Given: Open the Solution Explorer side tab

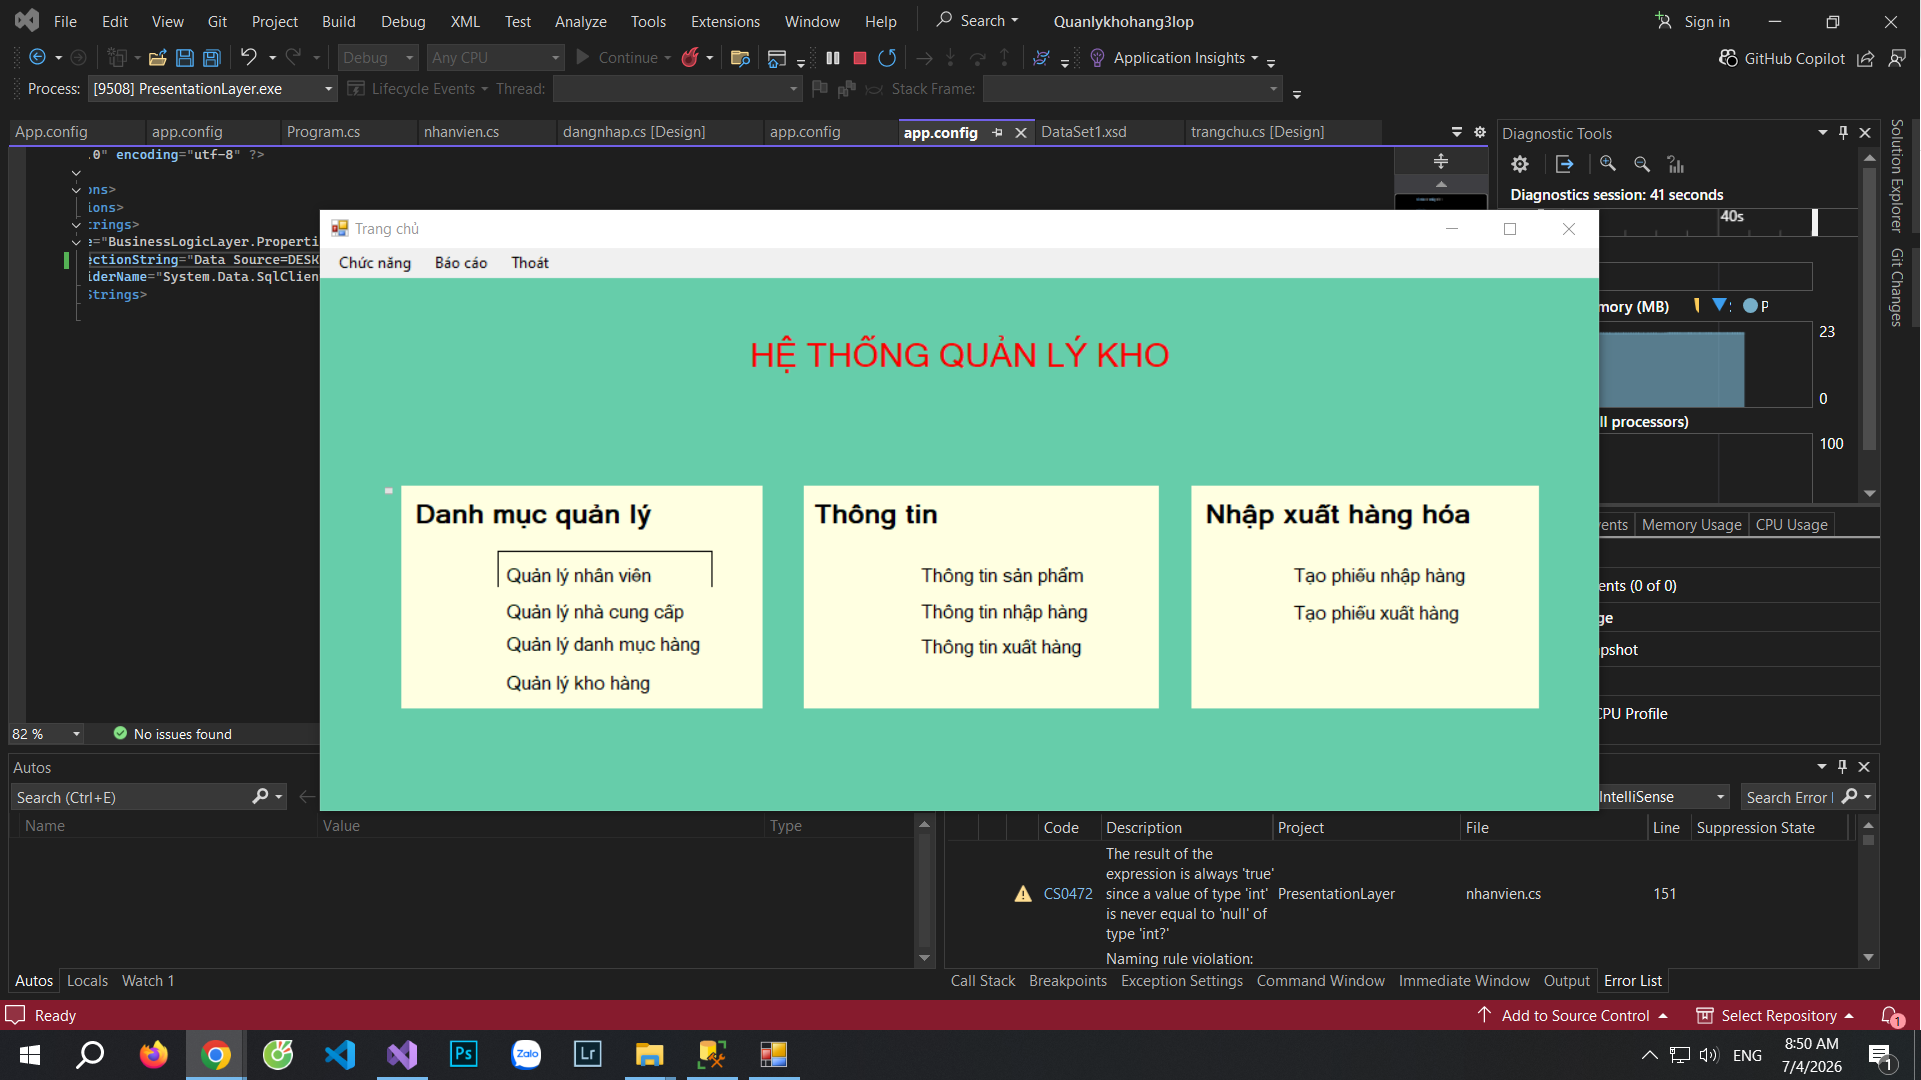Looking at the screenshot, I should [x=1896, y=176].
